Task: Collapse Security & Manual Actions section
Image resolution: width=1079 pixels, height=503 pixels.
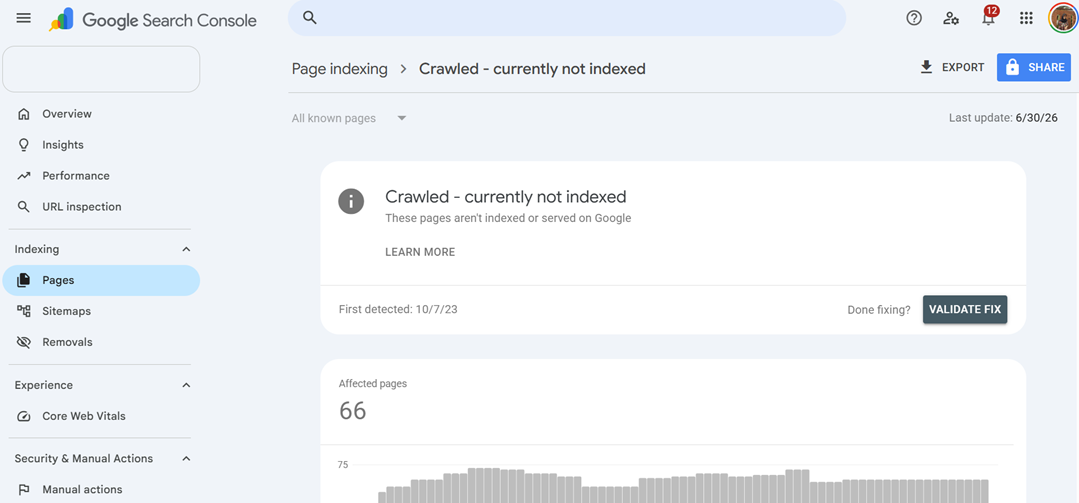Action: click(186, 458)
